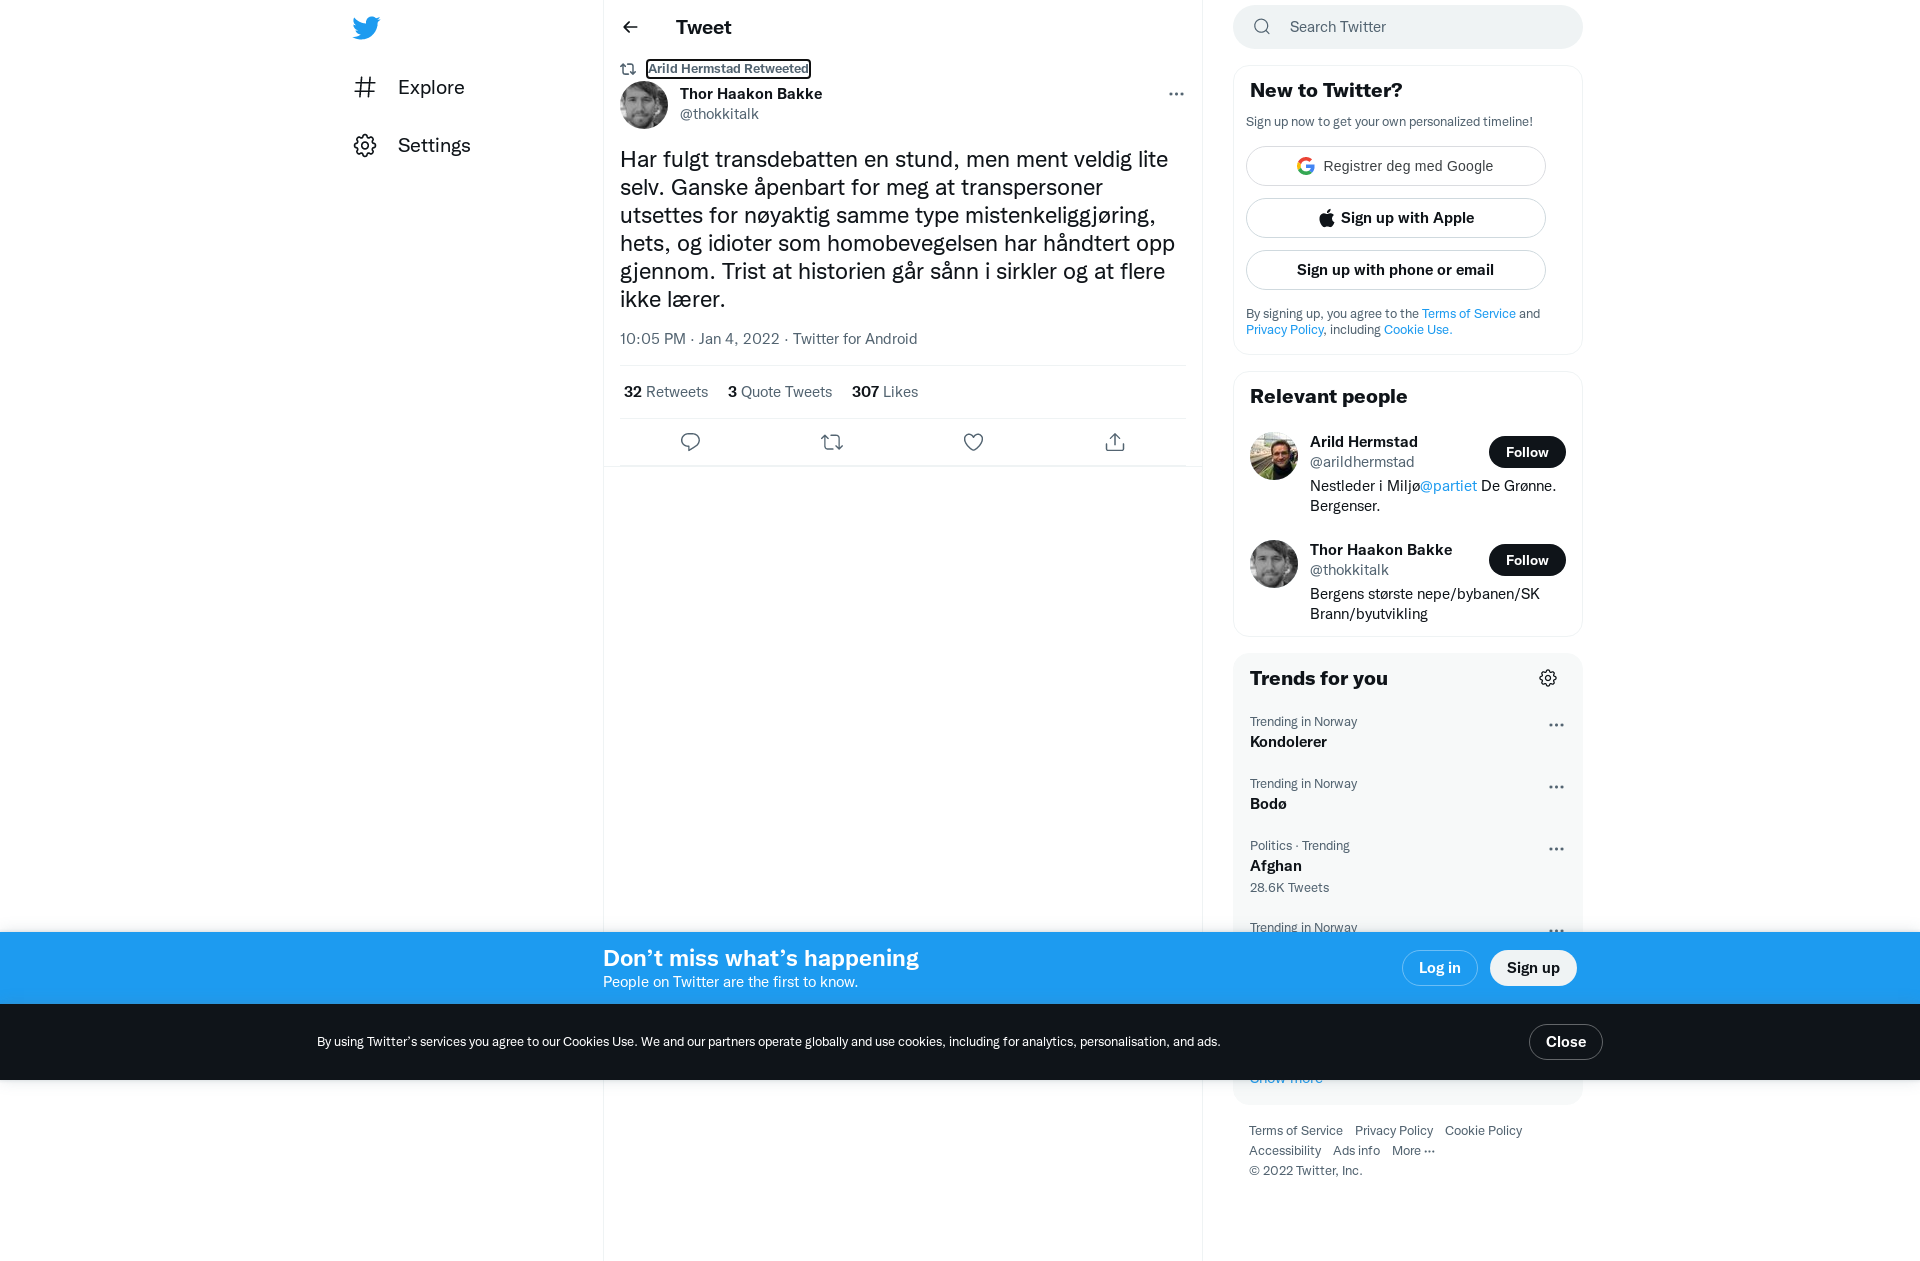Follow Thor Haakon Bakke
The image size is (1920, 1261).
1527,560
